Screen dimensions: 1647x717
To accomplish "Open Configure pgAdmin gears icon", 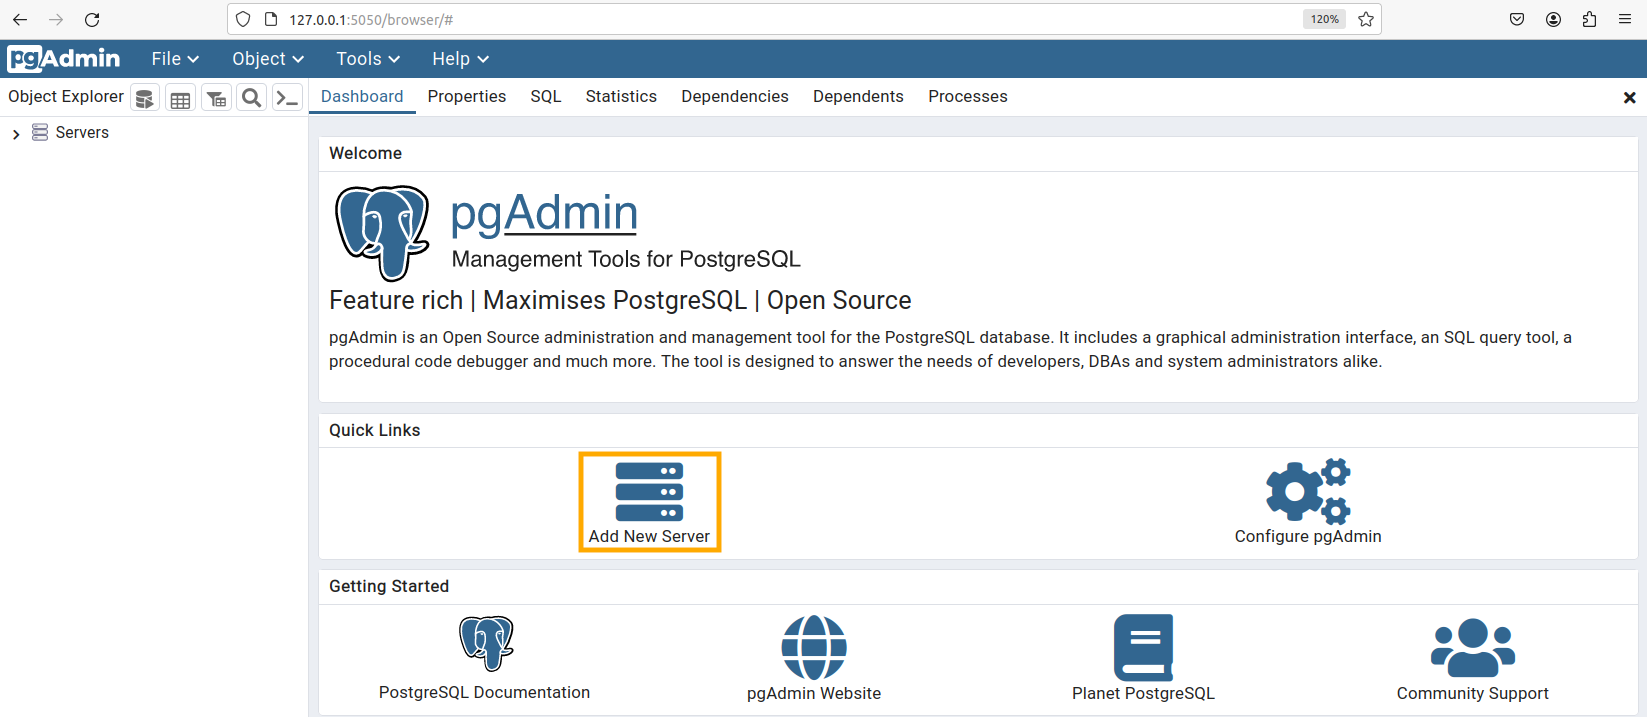I will 1307,491.
